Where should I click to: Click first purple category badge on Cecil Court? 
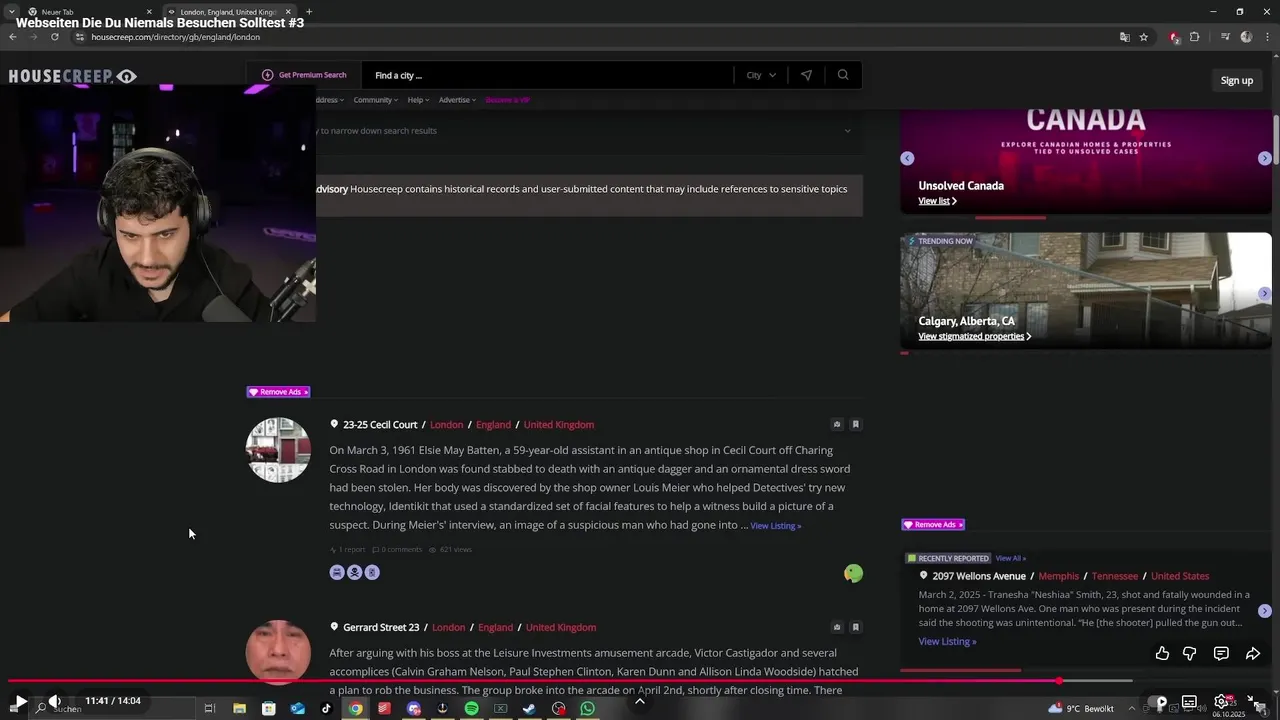337,572
